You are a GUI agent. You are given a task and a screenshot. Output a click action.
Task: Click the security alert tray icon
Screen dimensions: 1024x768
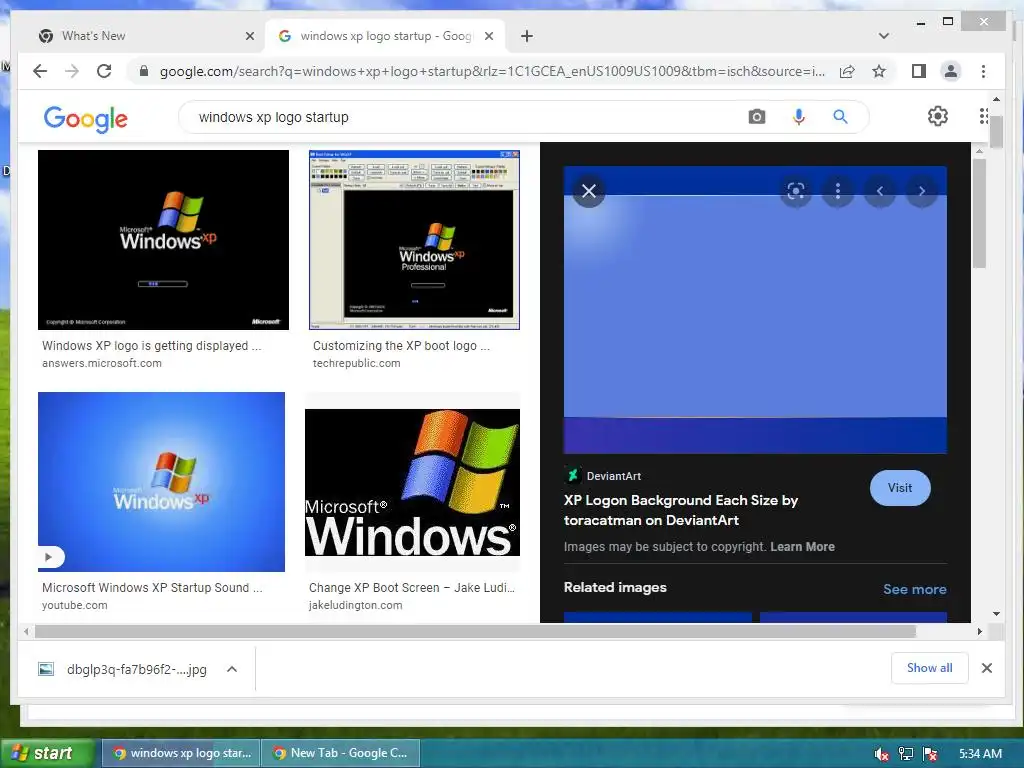(931, 754)
